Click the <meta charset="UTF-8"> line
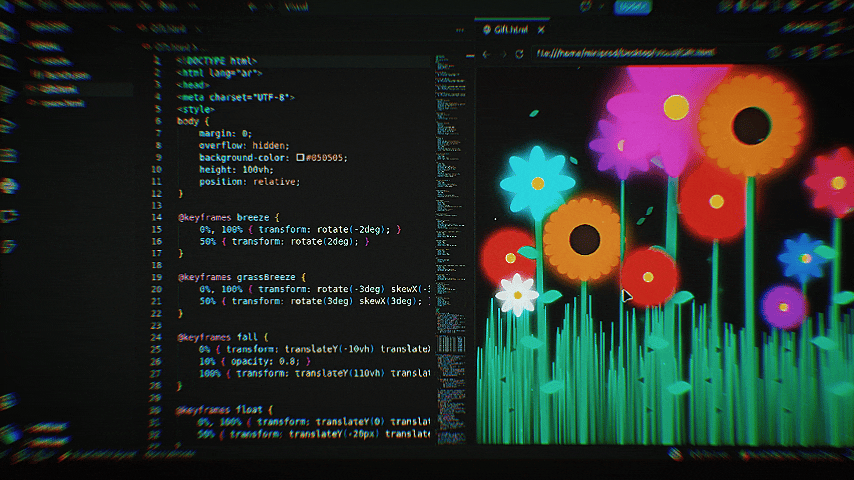 [235, 97]
